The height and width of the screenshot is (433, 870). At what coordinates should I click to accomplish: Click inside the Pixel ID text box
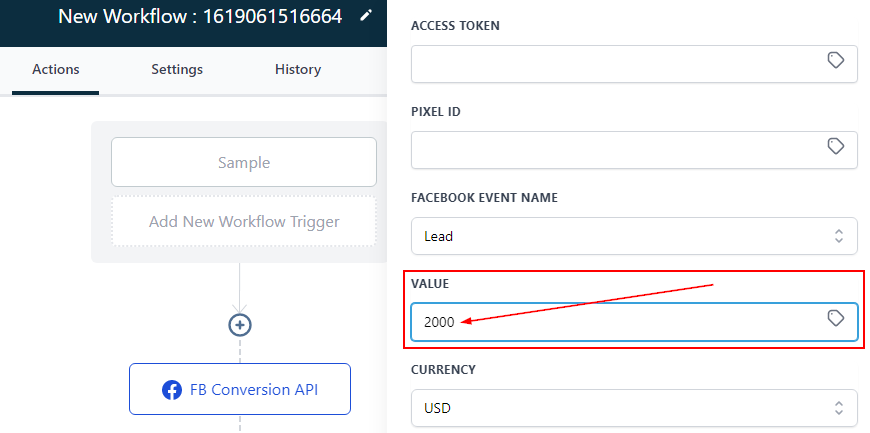(615, 148)
